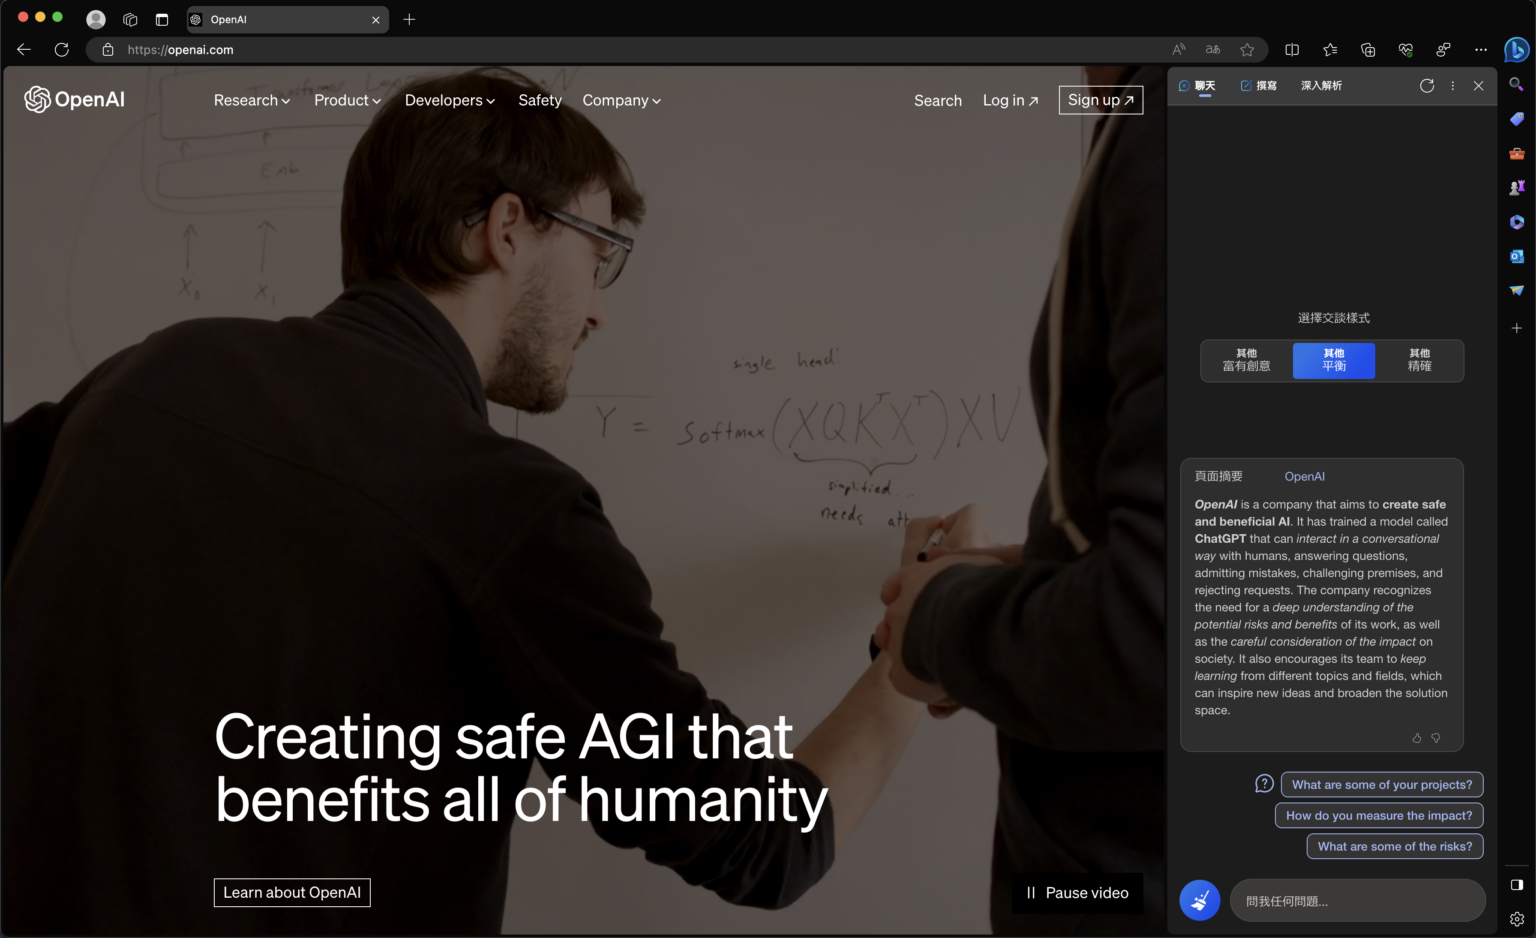
Task: Like the page summary with thumbs up
Action: point(1416,738)
